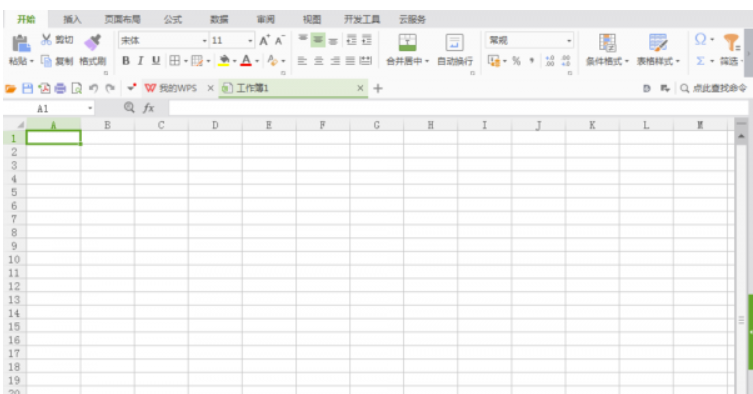Image resolution: width=753 pixels, height=394 pixels.
Task: Click the Format Painter brush icon
Action: (x=93, y=42)
